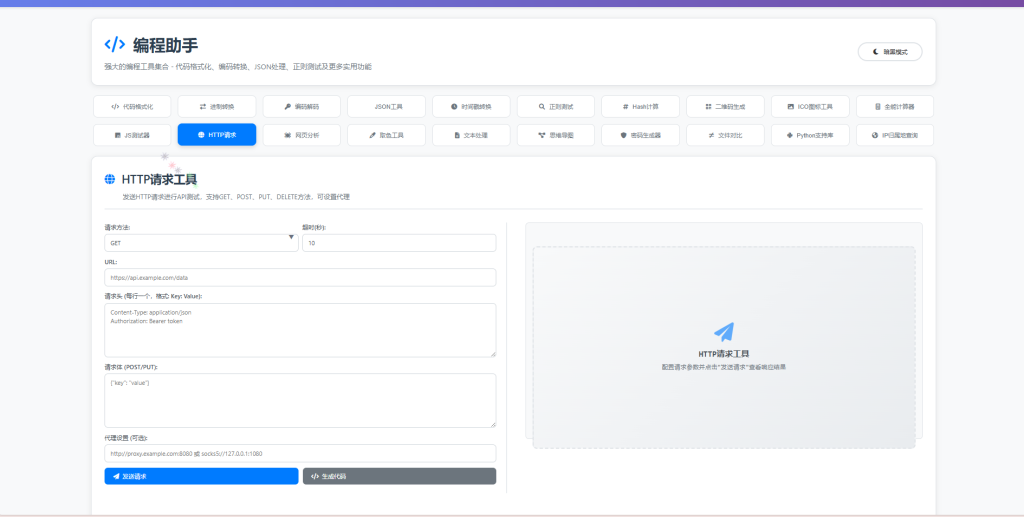Open the 代码格式化 code formatter tool

132,106
